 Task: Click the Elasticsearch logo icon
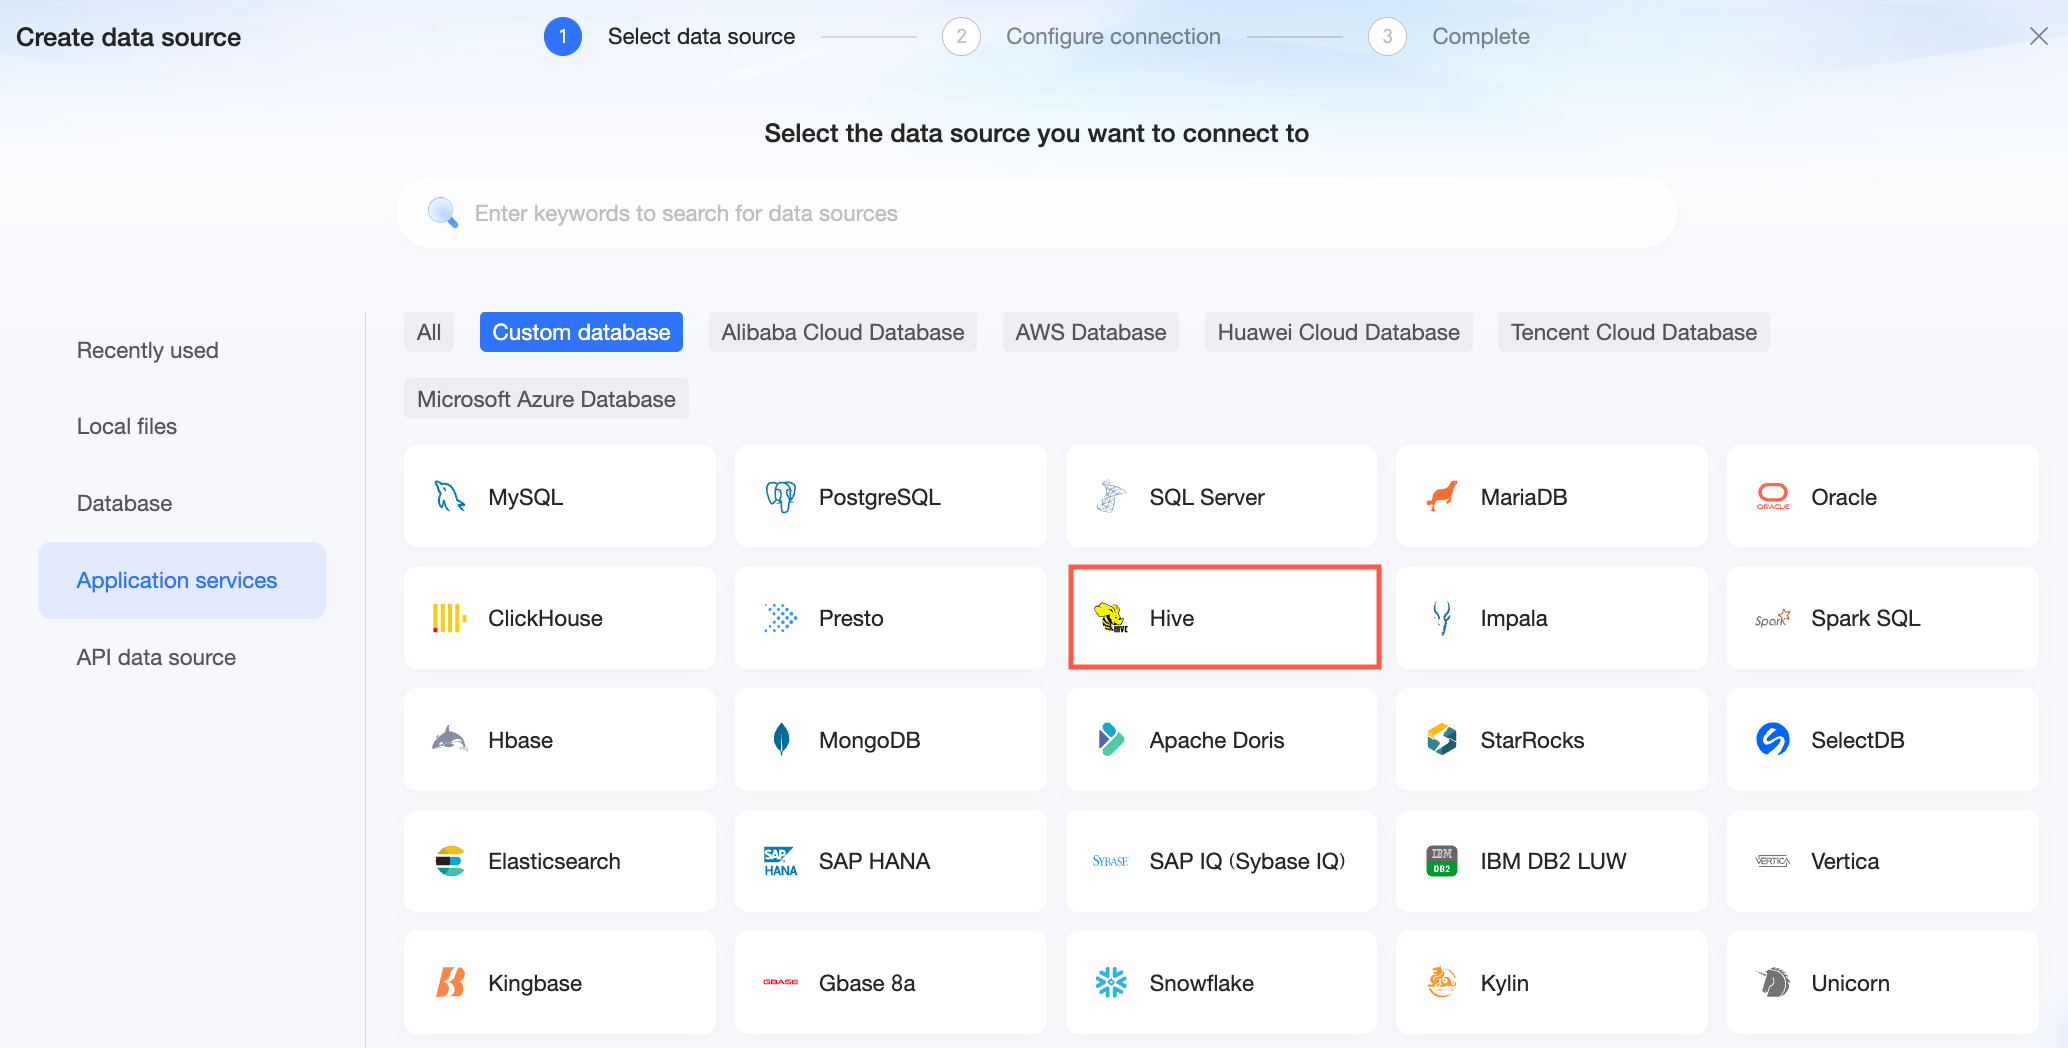(x=450, y=861)
